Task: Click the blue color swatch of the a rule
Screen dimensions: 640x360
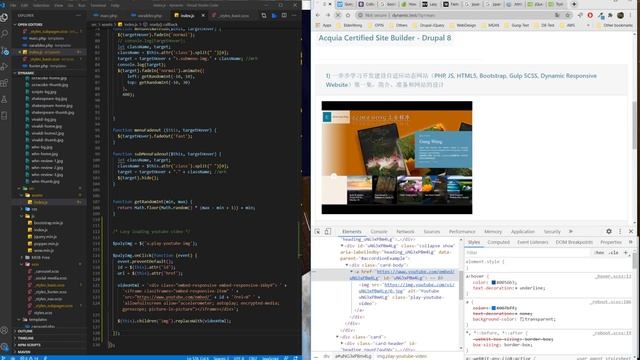Action: click(493, 308)
